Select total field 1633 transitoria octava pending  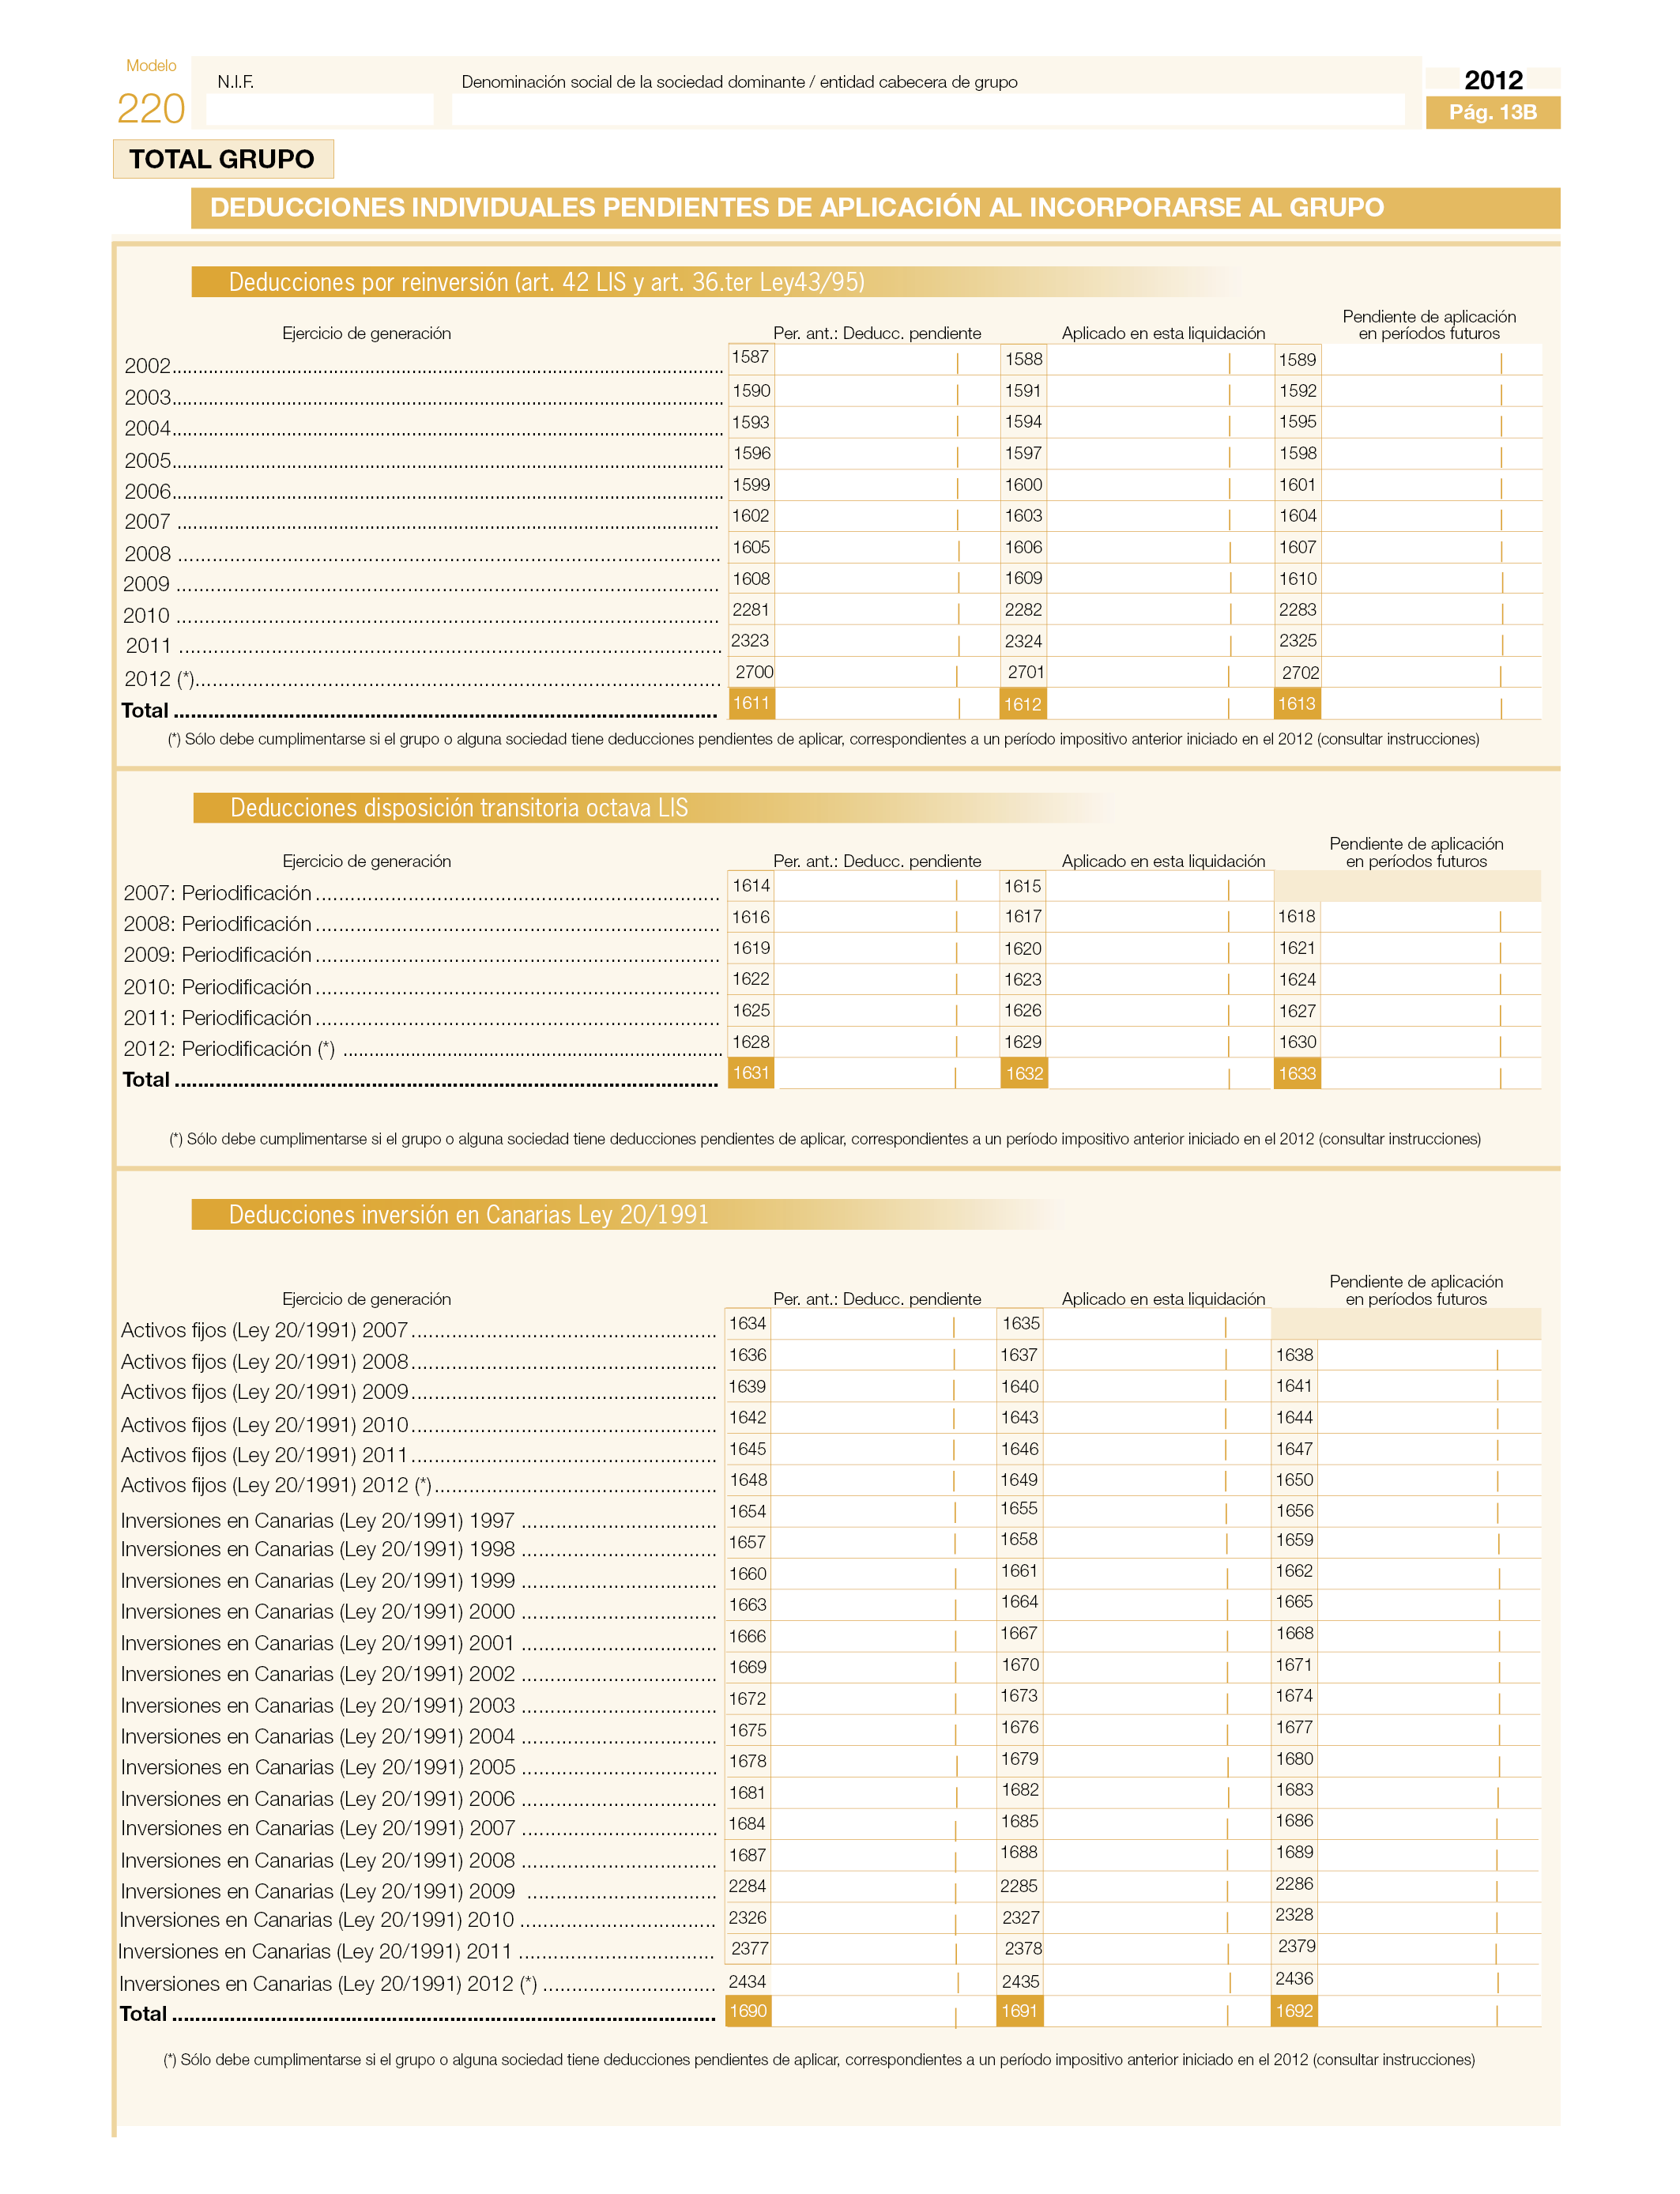tap(1433, 1073)
